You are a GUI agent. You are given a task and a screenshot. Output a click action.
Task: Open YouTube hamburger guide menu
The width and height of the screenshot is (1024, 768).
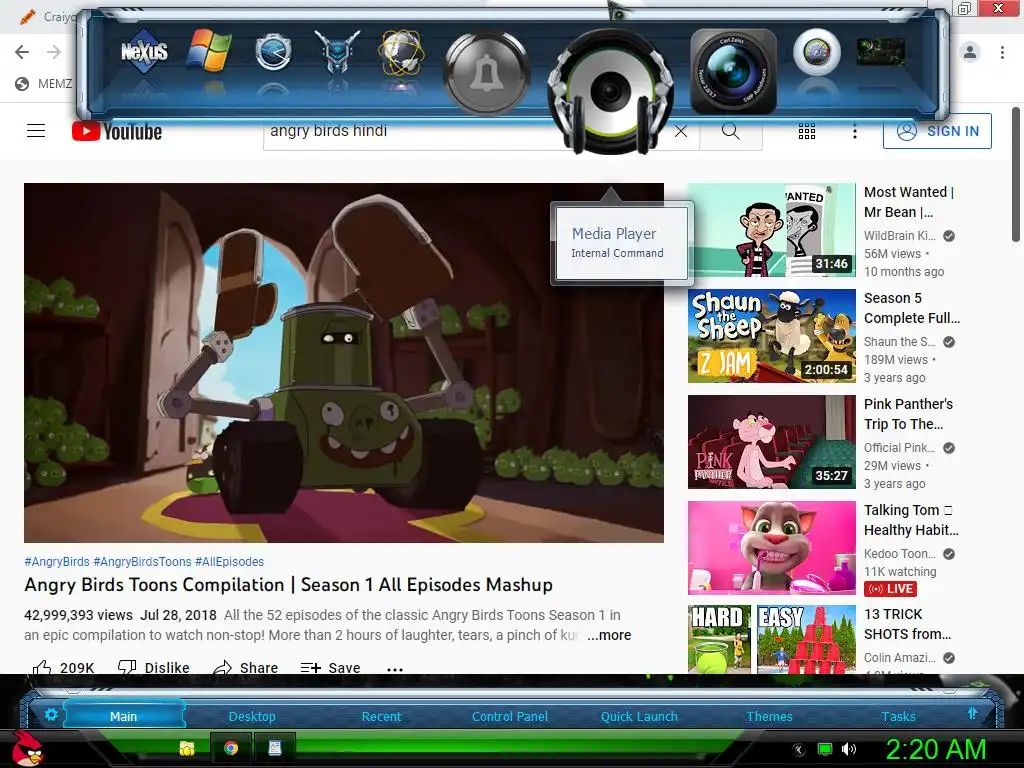click(36, 131)
